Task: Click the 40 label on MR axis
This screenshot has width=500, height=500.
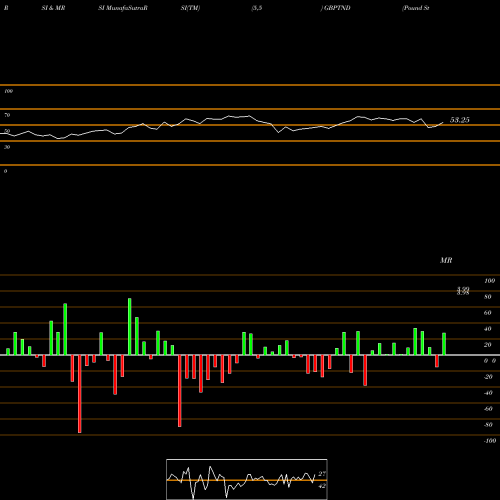Action: pos(488,329)
